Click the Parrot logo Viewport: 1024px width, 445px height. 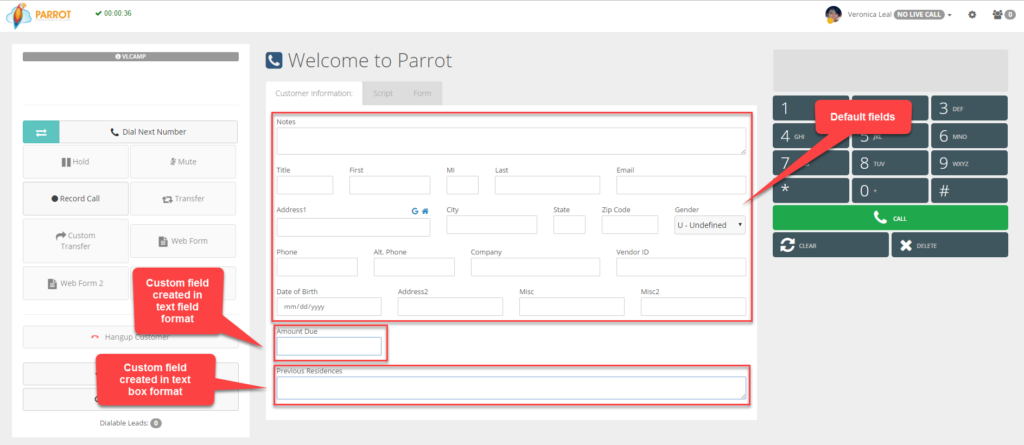coord(38,15)
